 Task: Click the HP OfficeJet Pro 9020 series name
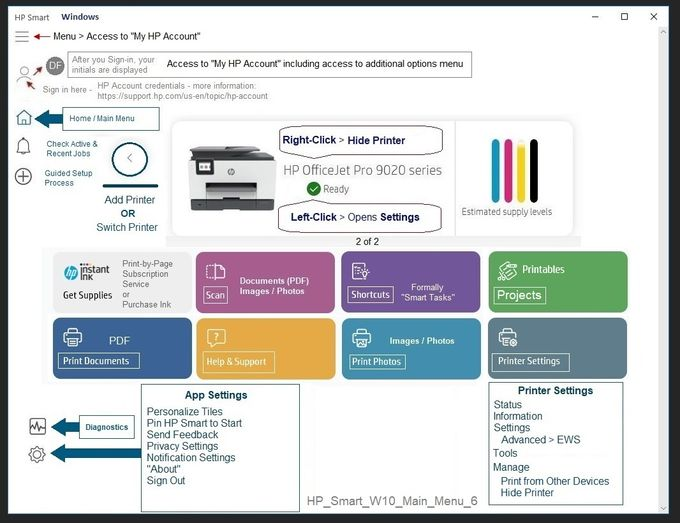[363, 170]
